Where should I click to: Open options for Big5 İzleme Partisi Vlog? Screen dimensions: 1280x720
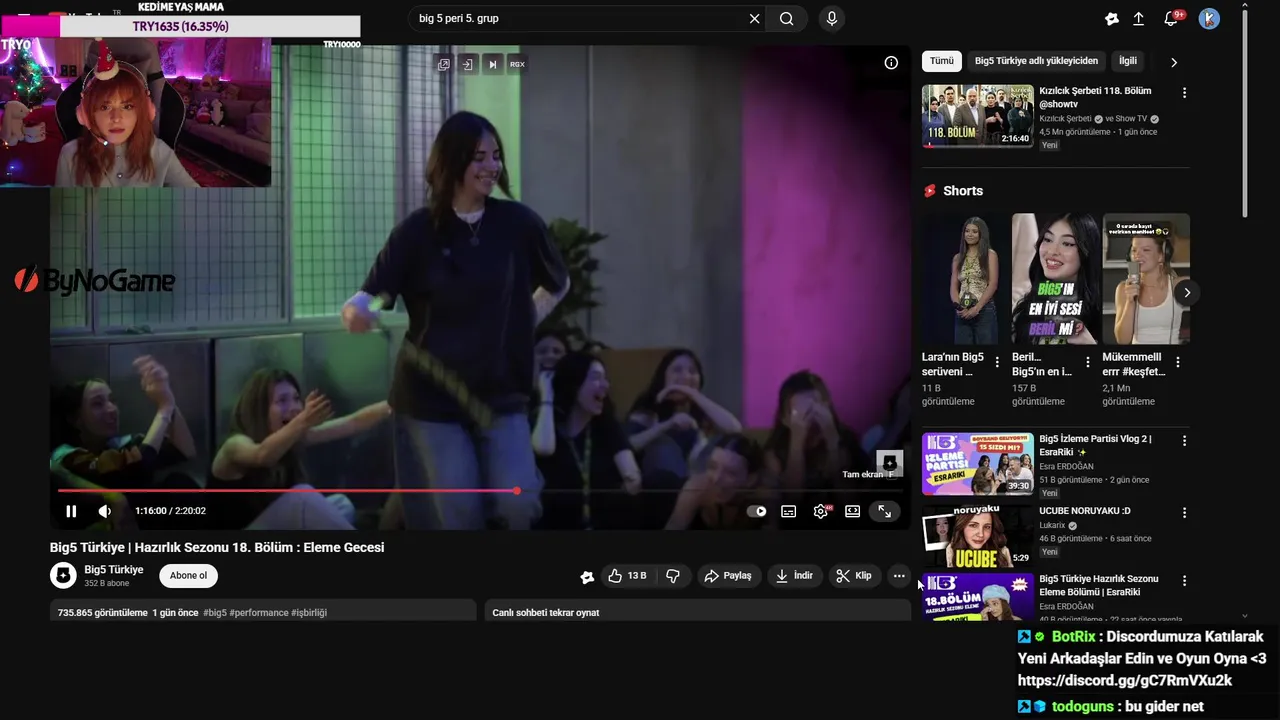1185,440
